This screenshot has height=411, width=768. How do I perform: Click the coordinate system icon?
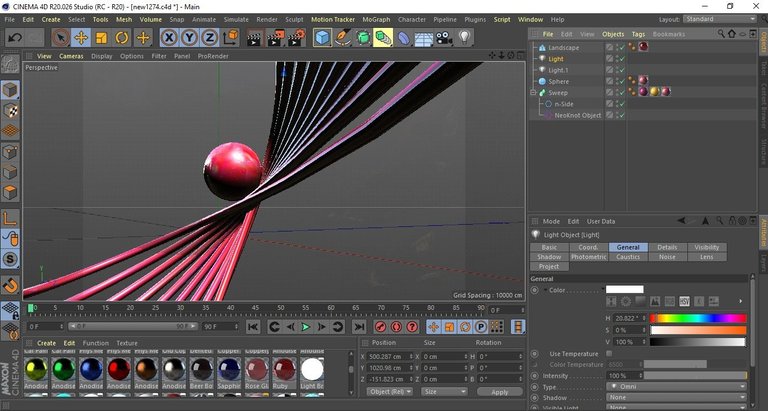(231, 38)
